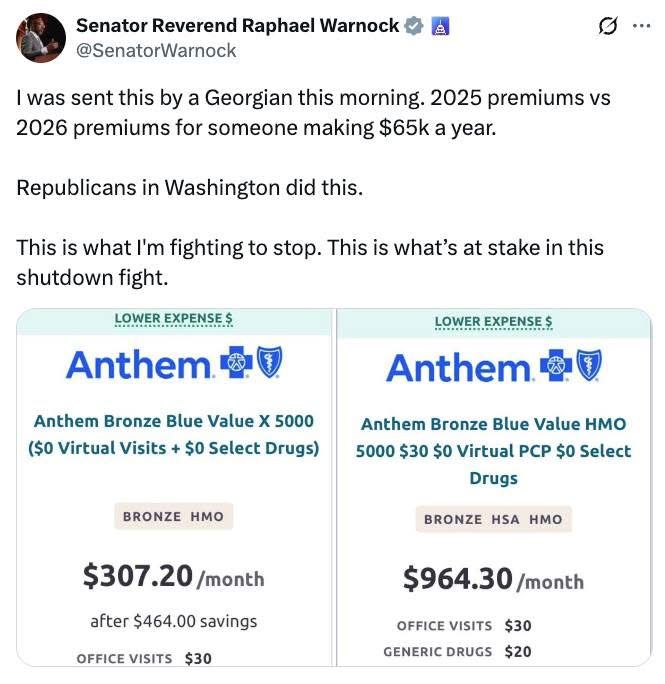Viewport: 665px width, 684px height.
Task: Select the Anthem Bronze Blue Value HMO title
Action: [x=494, y=451]
